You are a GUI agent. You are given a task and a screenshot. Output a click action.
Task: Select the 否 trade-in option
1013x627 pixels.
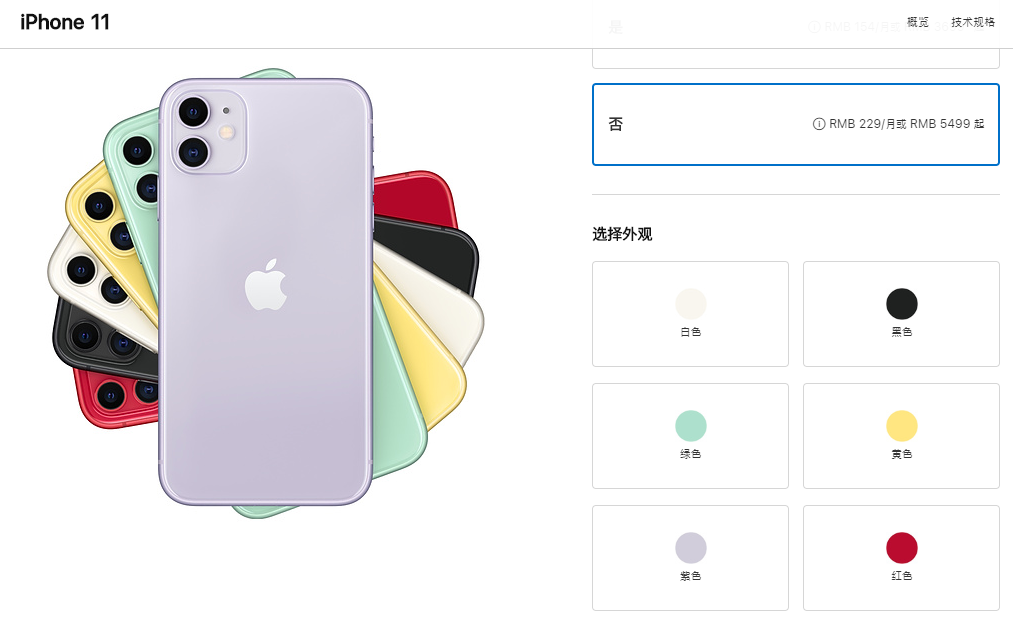coord(796,124)
